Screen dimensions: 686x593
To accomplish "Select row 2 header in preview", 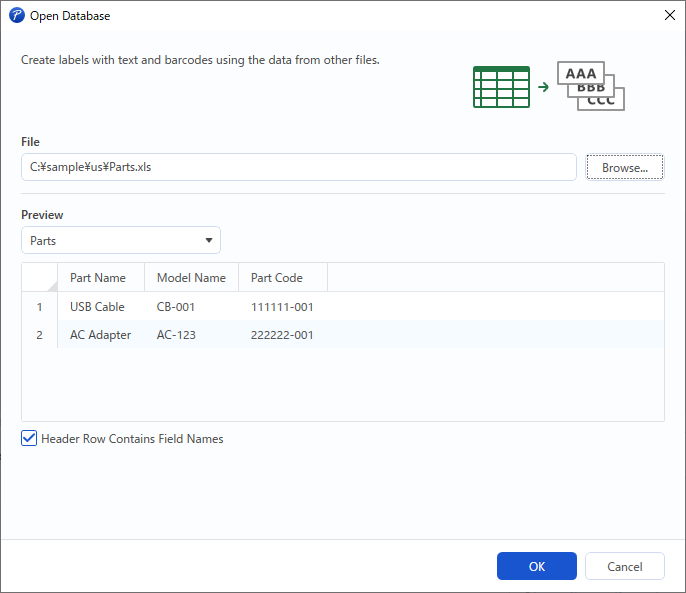I will (40, 335).
